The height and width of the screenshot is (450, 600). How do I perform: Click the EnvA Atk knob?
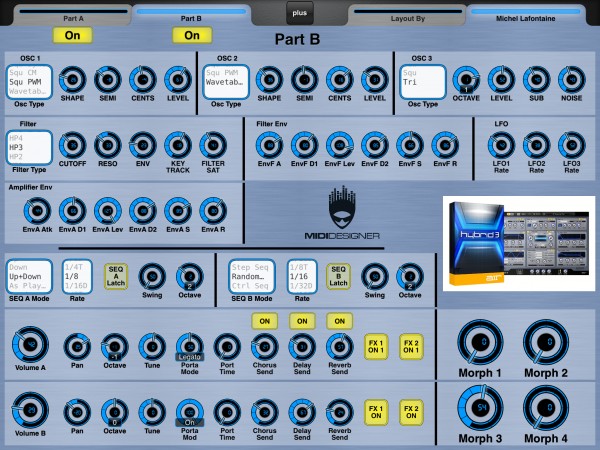(37, 211)
